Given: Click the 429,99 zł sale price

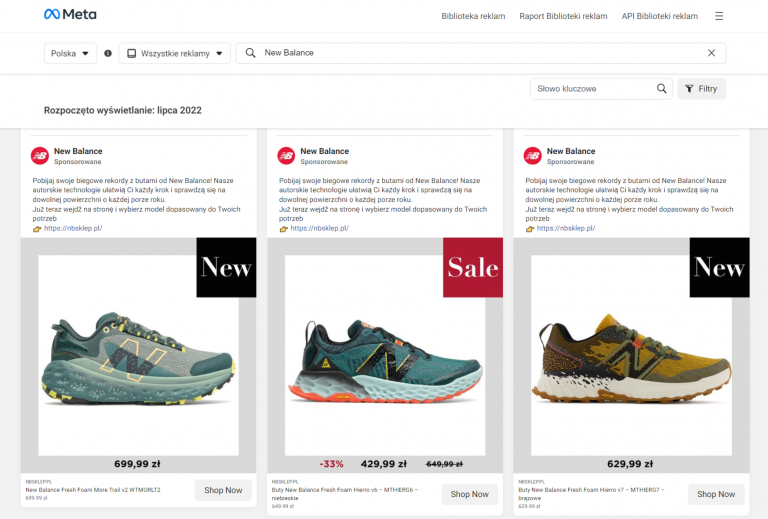Looking at the screenshot, I should (384, 464).
